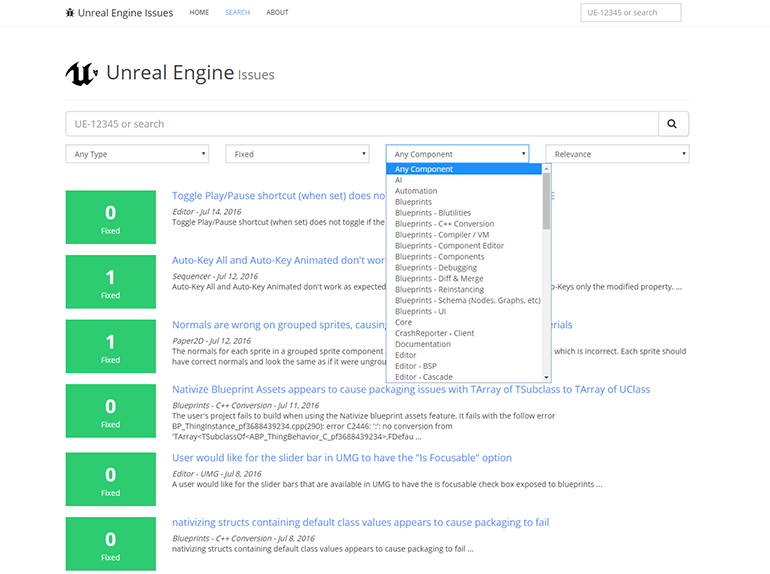770x574 pixels.
Task: Choose Blueprints - Diff & Merge option
Action: [464, 278]
